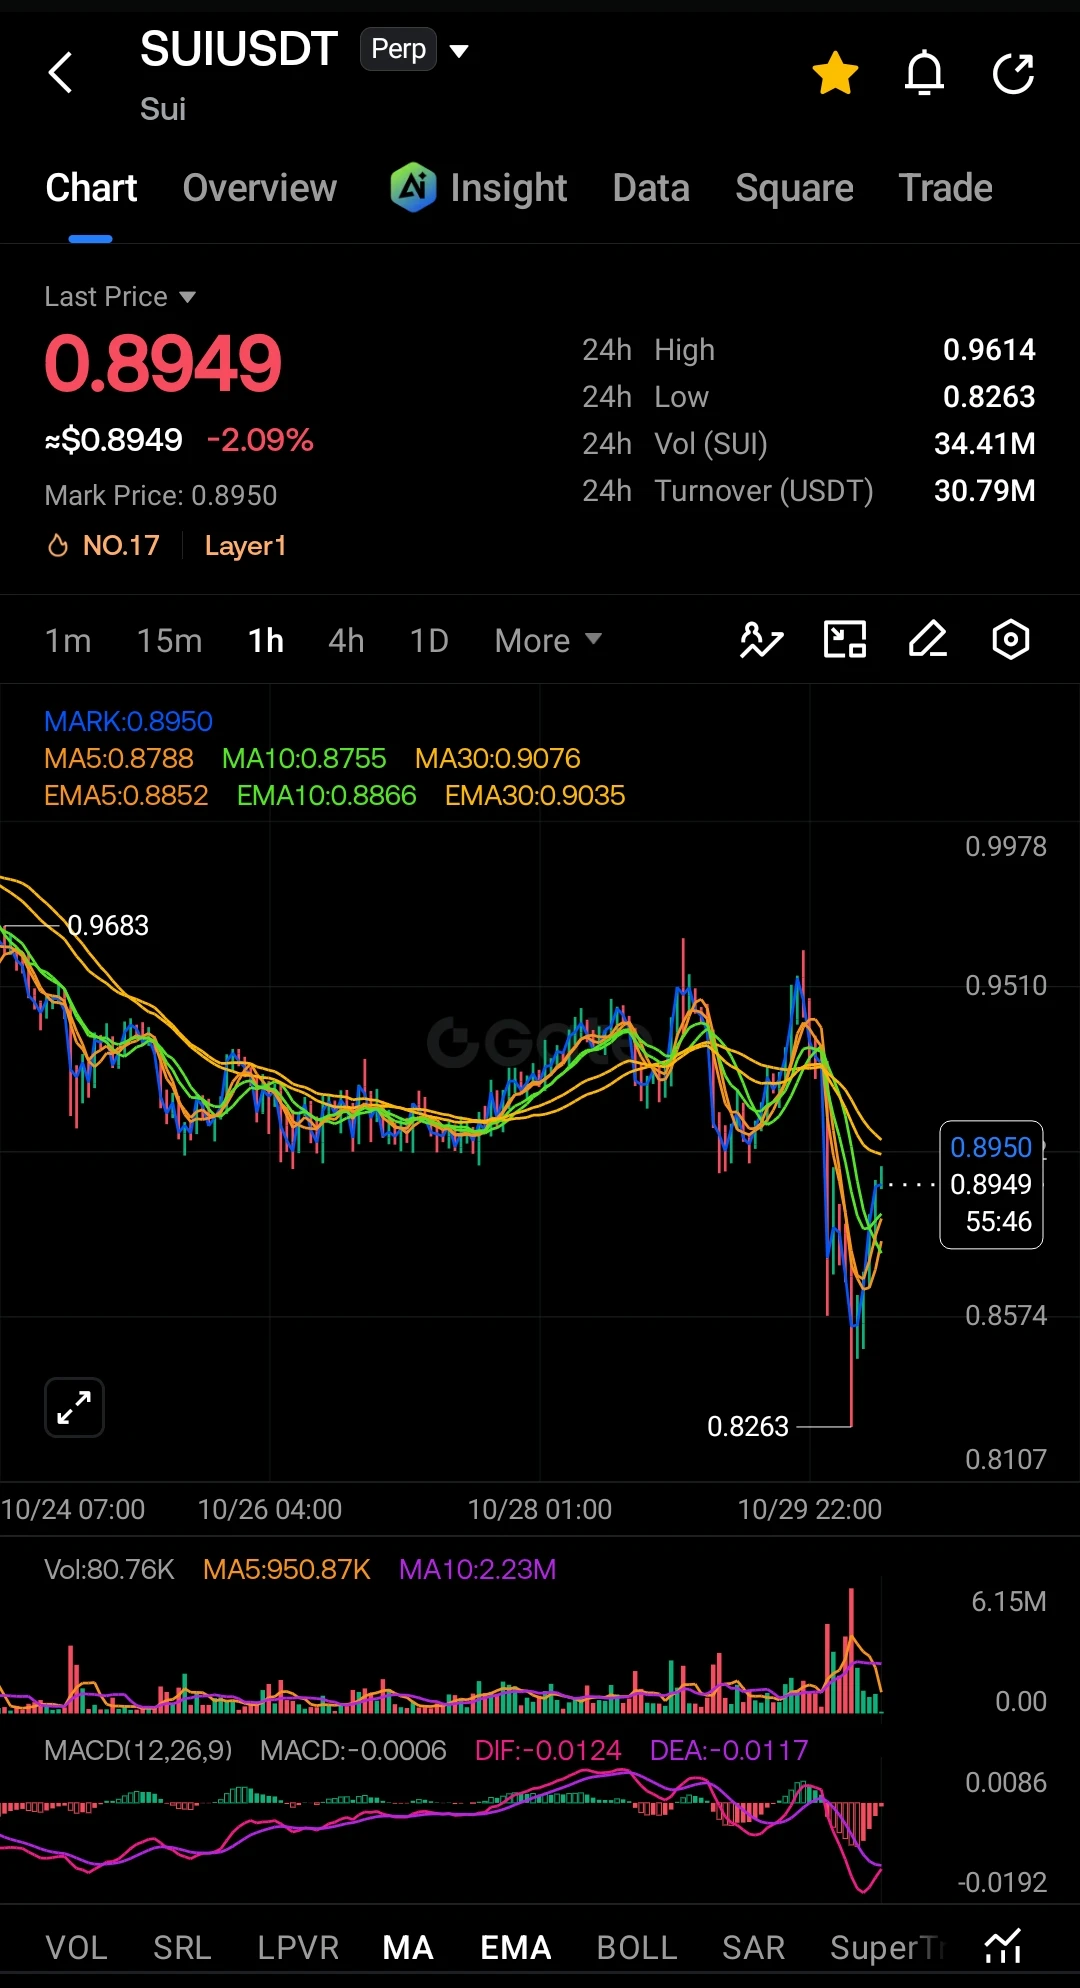Toggle the SRL indicator
Viewport: 1080px width, 1988px height.
182,1948
